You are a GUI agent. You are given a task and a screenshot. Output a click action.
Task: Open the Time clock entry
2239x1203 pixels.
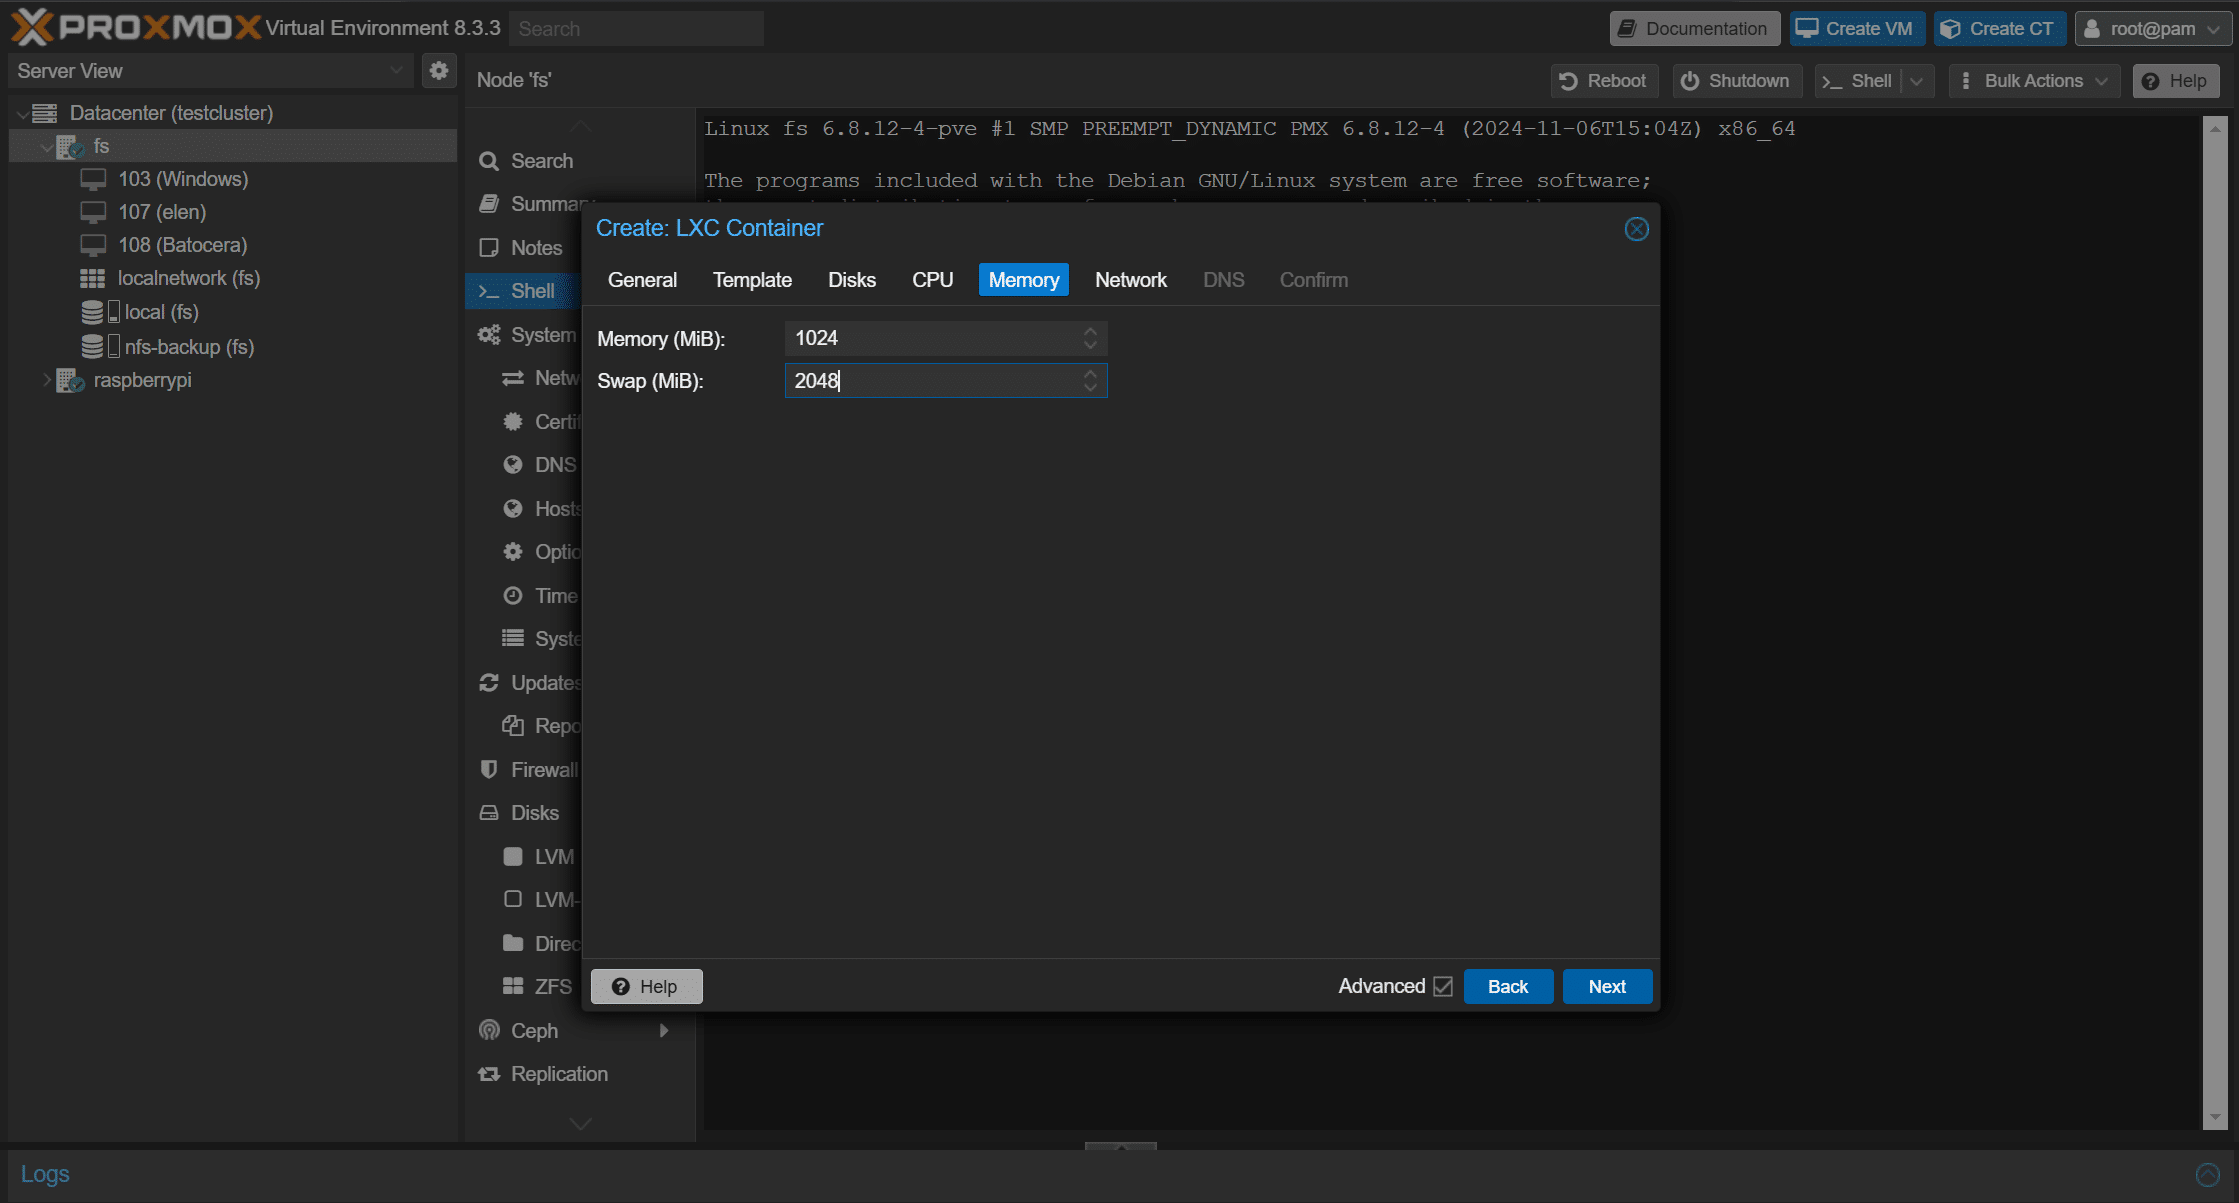[513, 596]
